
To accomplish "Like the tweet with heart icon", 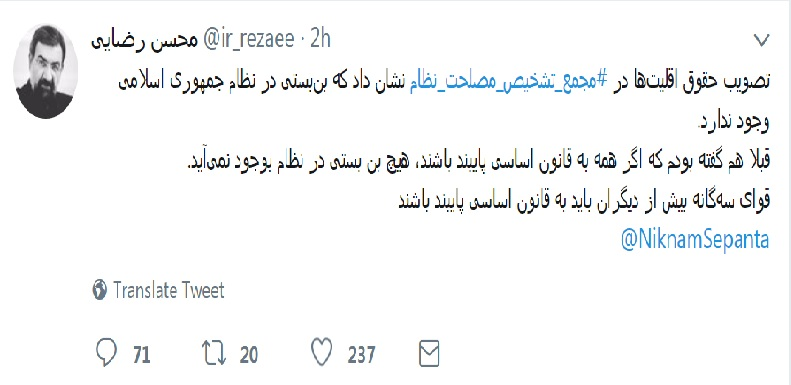I will tap(321, 352).
